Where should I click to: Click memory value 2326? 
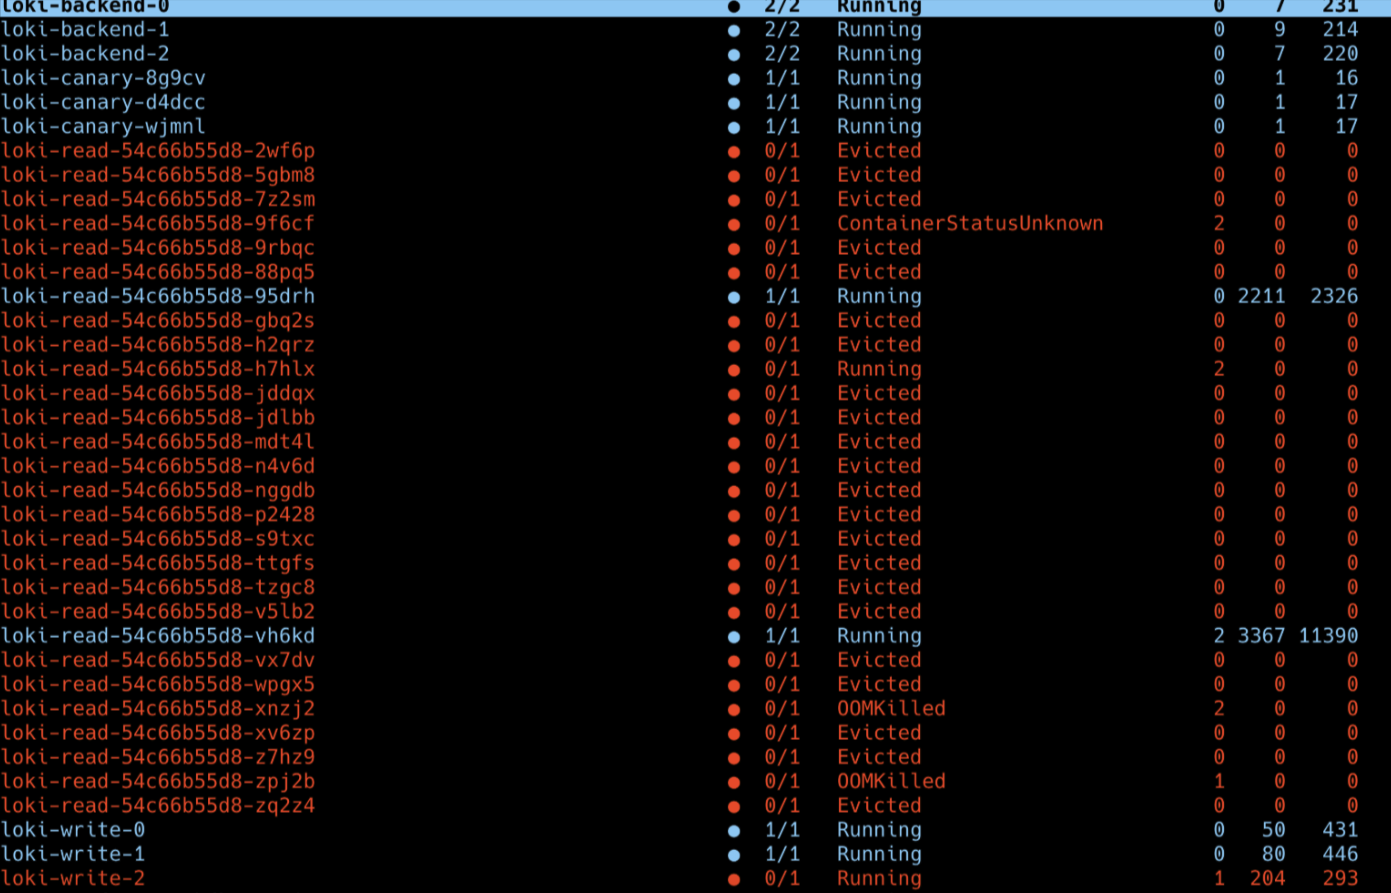coord(1334,296)
